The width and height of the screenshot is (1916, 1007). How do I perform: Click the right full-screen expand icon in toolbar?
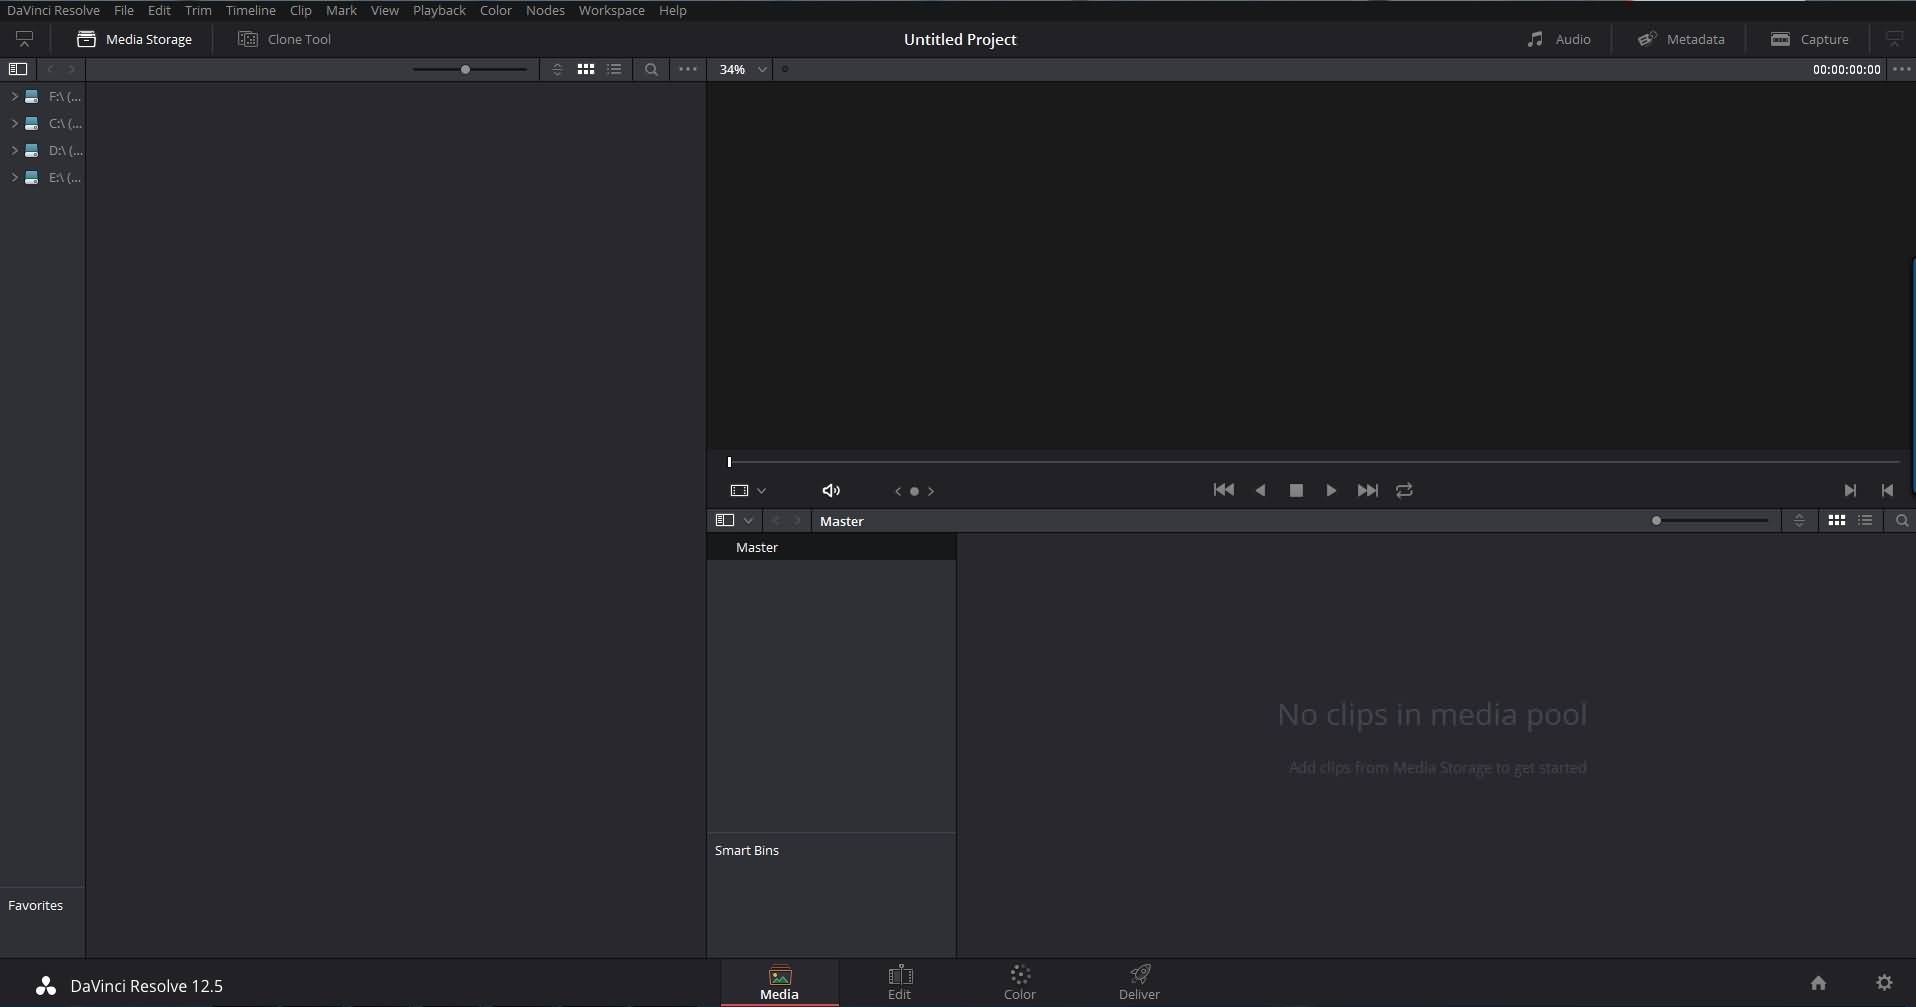[x=1894, y=39]
